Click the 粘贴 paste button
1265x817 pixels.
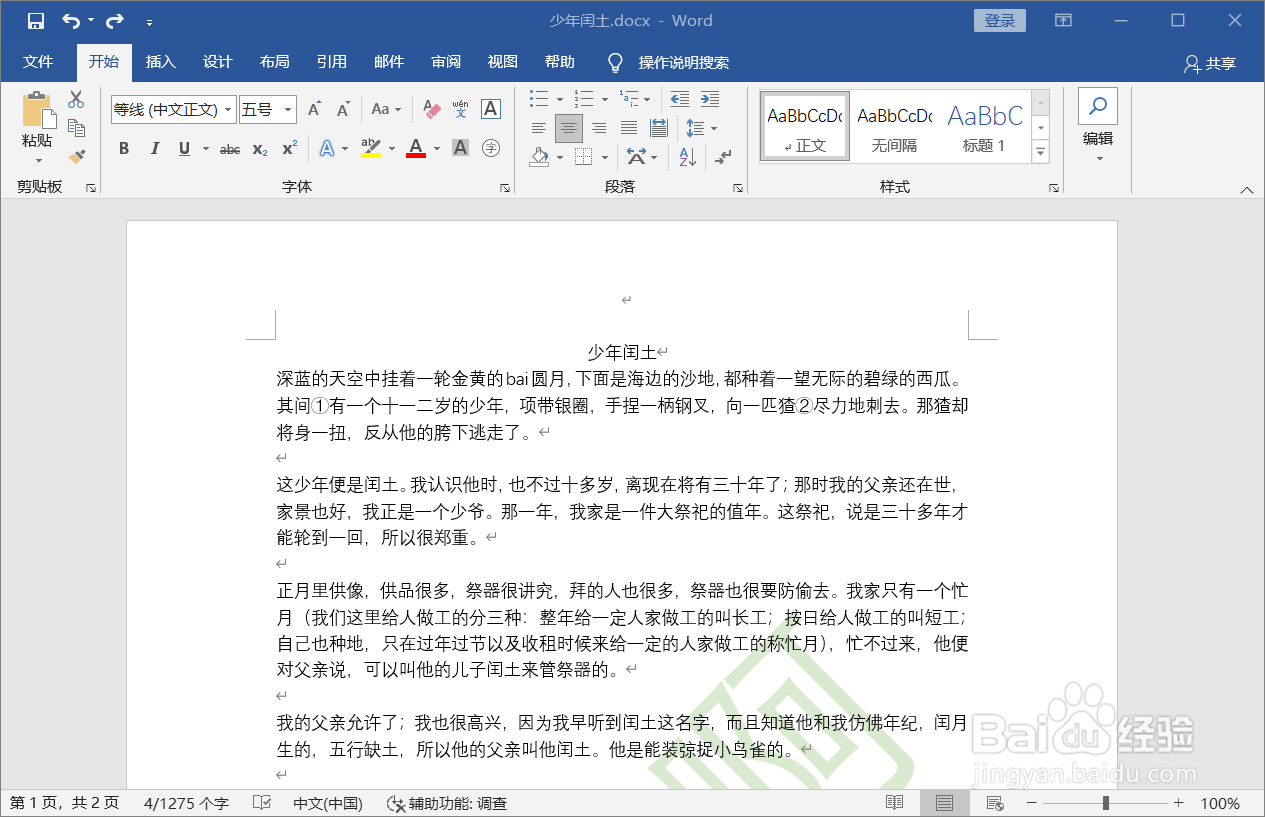coord(37,119)
